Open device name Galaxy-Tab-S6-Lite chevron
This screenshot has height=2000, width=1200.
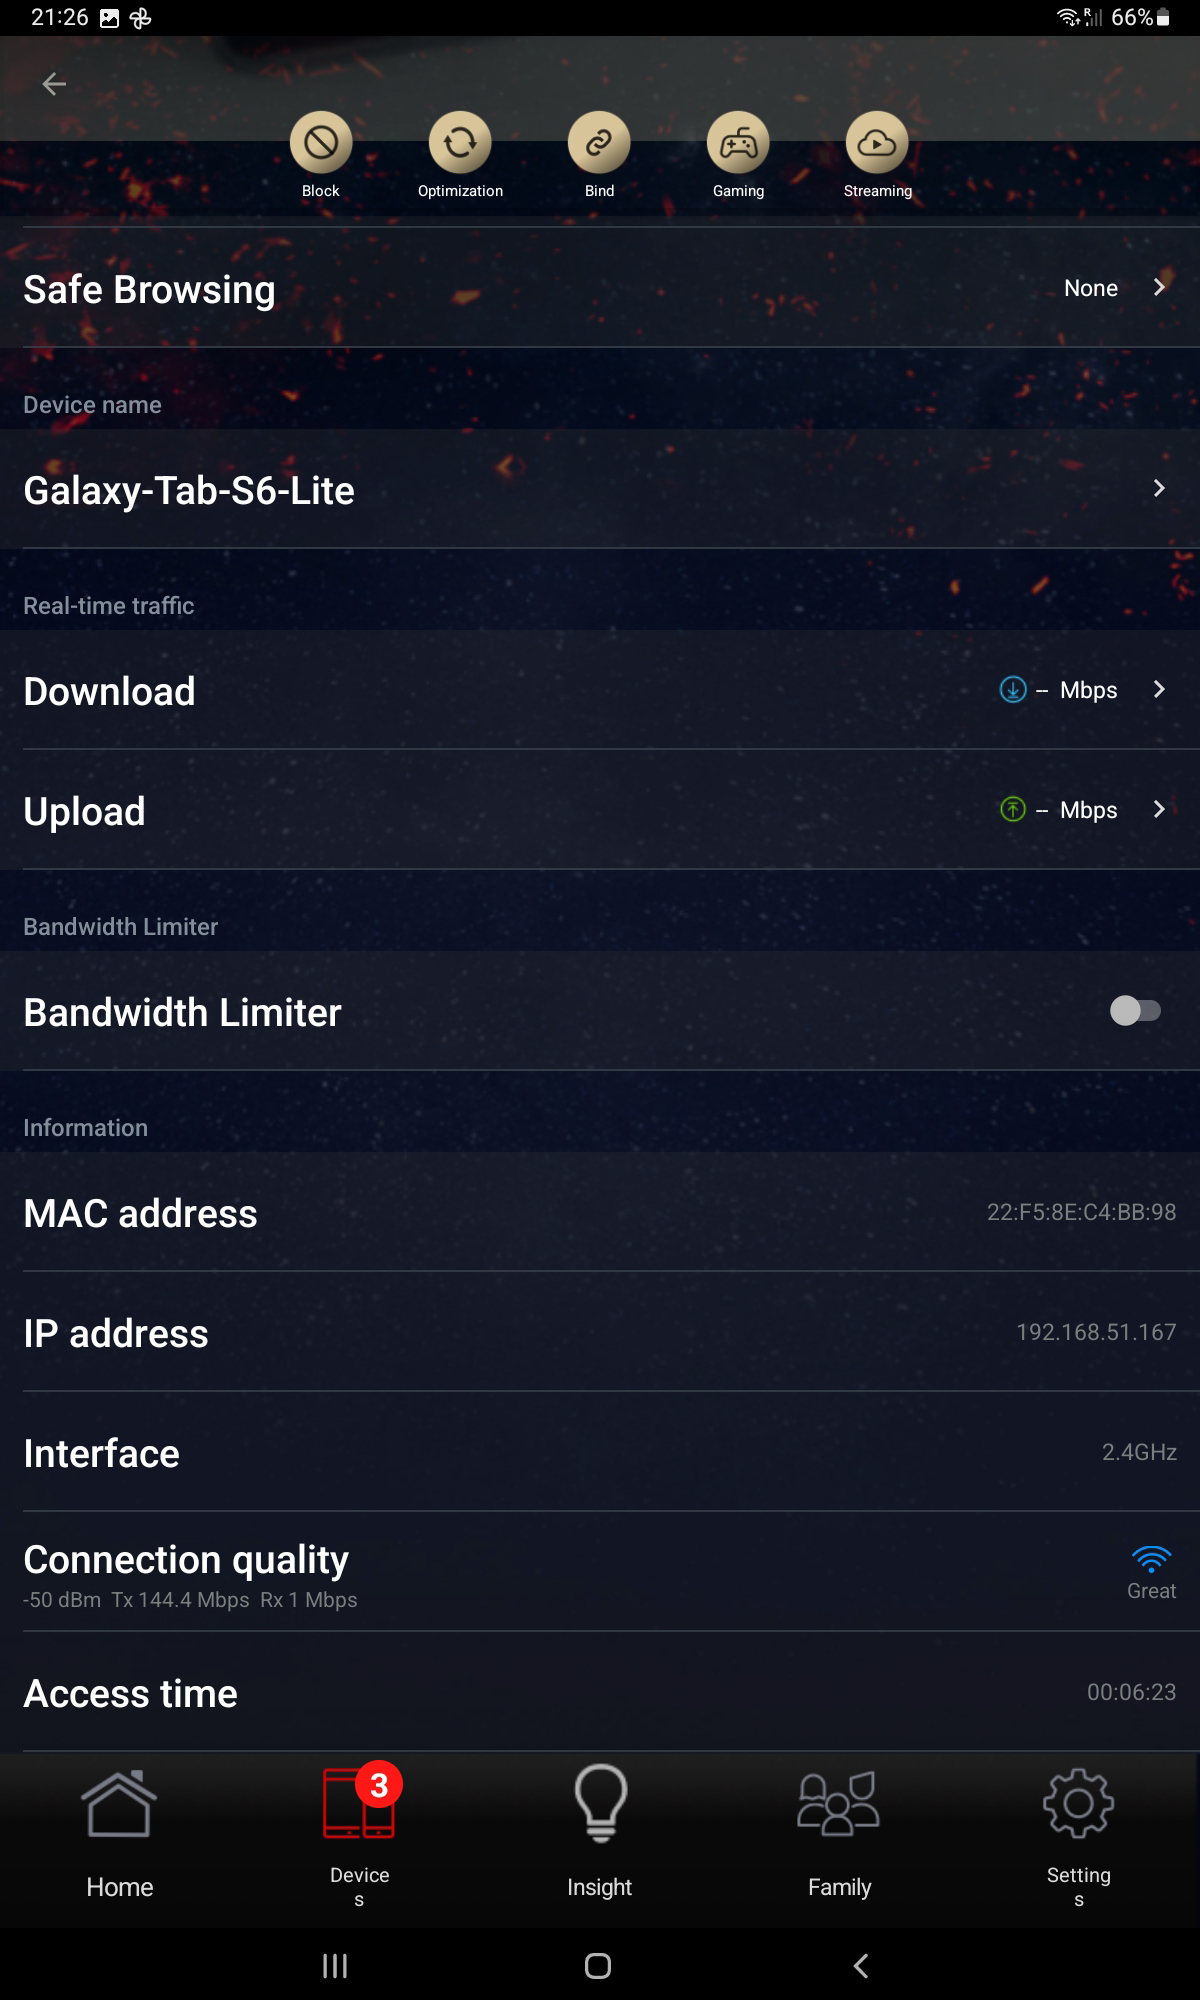pyautogui.click(x=1159, y=489)
